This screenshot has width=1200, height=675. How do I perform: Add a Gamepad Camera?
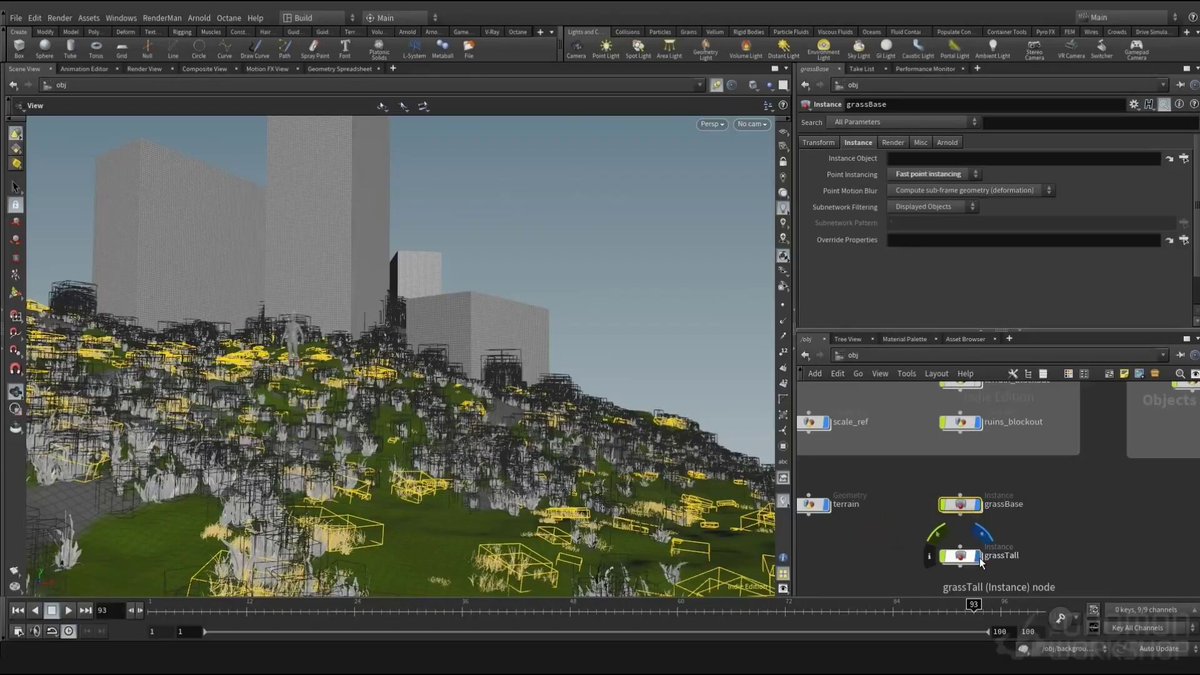[1137, 48]
